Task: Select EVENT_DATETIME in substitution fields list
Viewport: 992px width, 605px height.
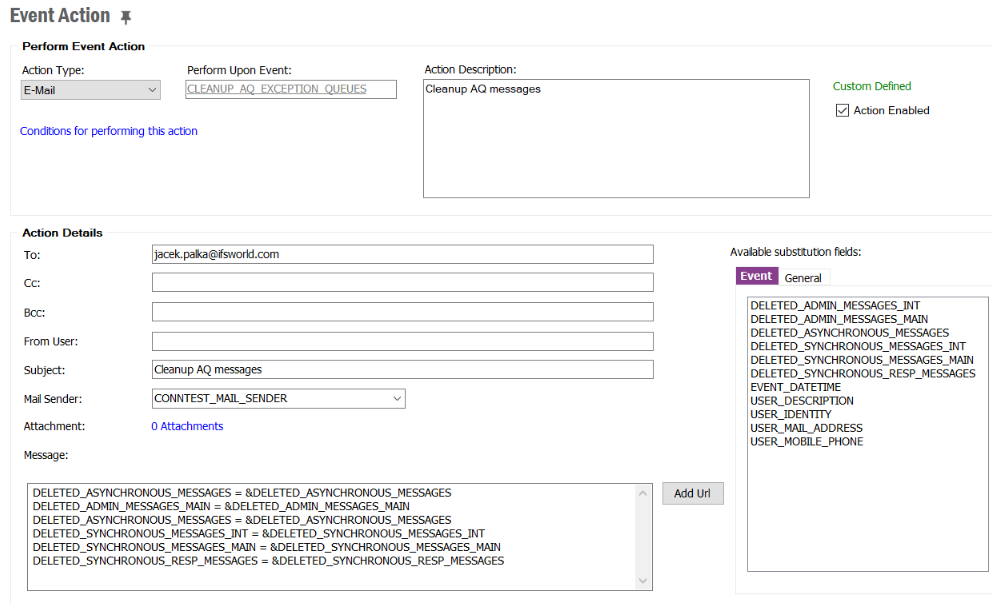Action: coord(796,387)
